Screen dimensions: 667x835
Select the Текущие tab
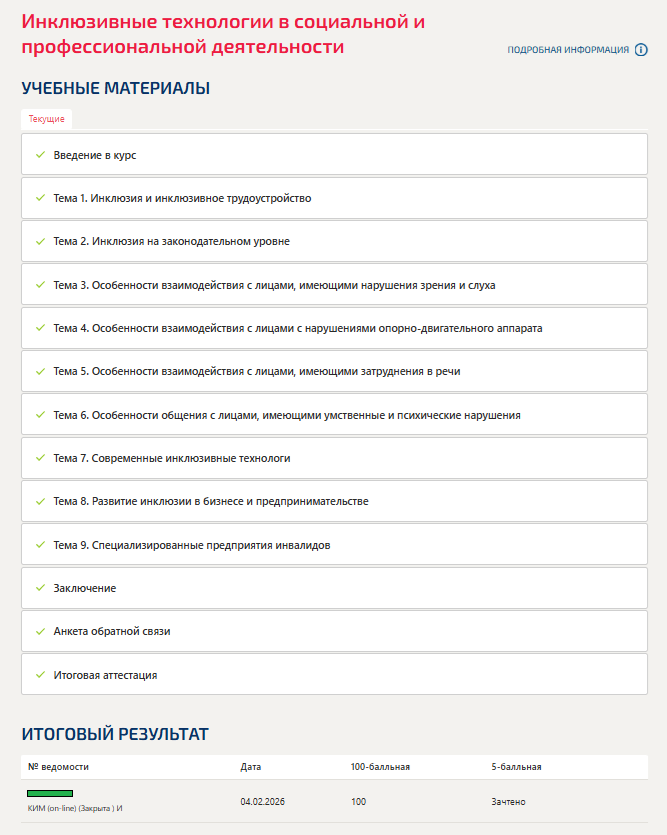[x=46, y=119]
